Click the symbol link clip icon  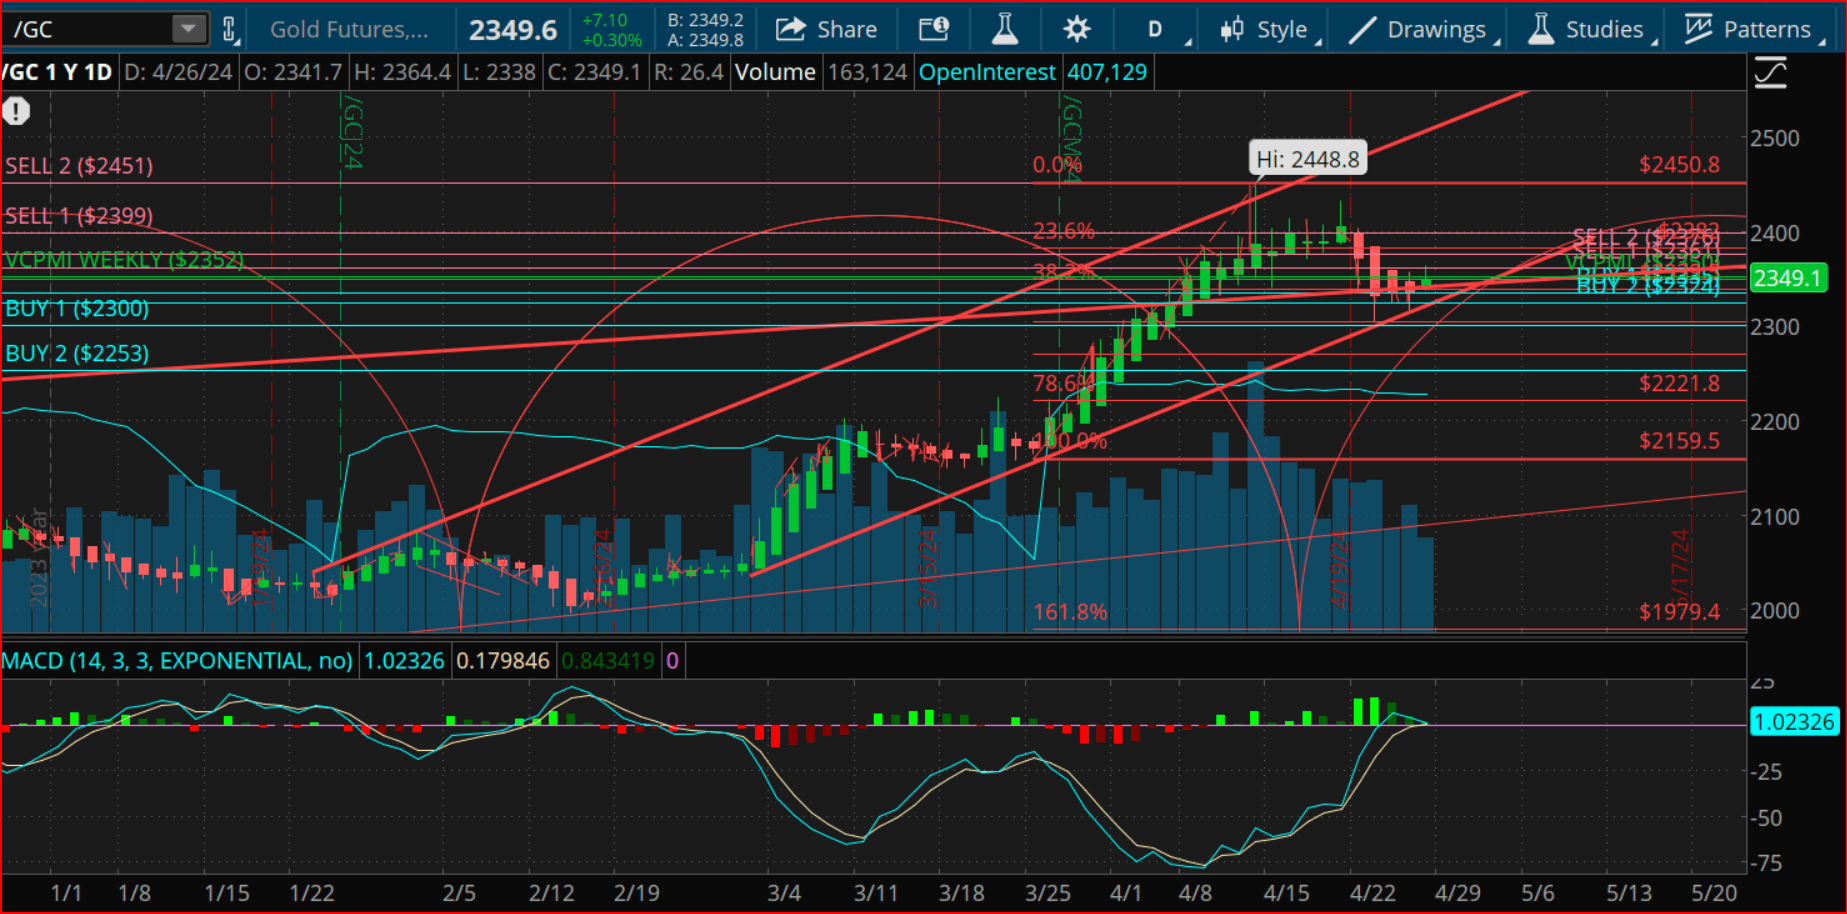point(230,29)
